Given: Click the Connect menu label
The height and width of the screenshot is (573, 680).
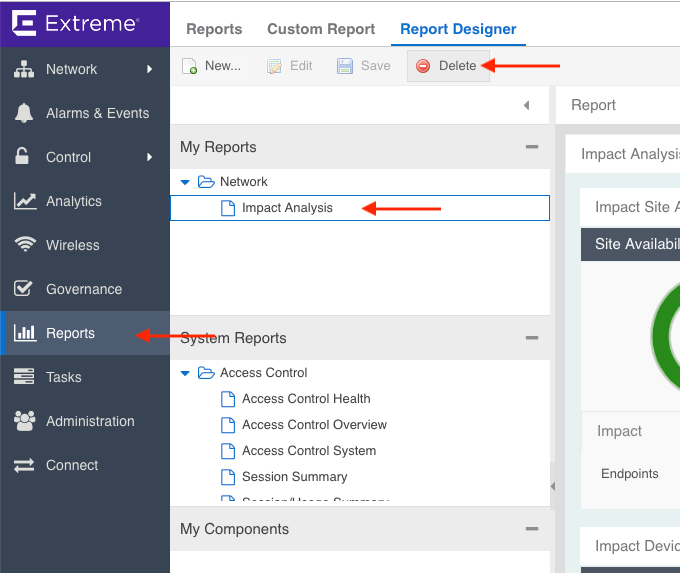Looking at the screenshot, I should (x=72, y=465).
